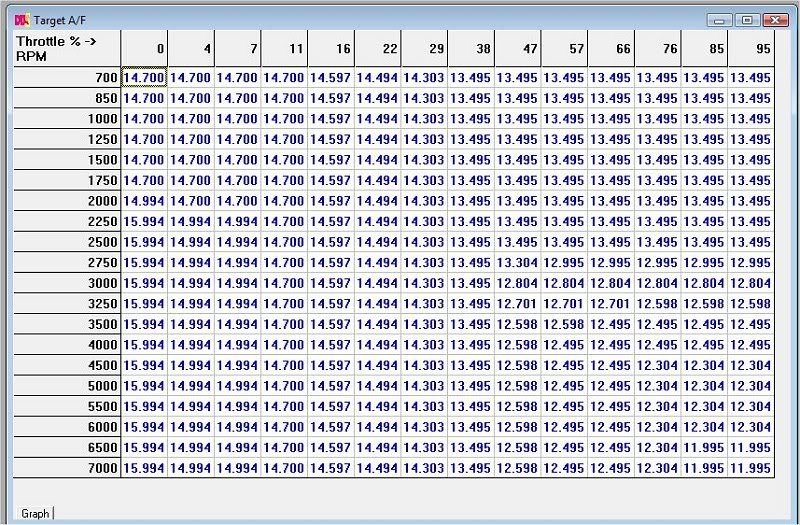Click the 16 throttle column header
Image resolution: width=800 pixels, height=525 pixels.
[x=331, y=48]
